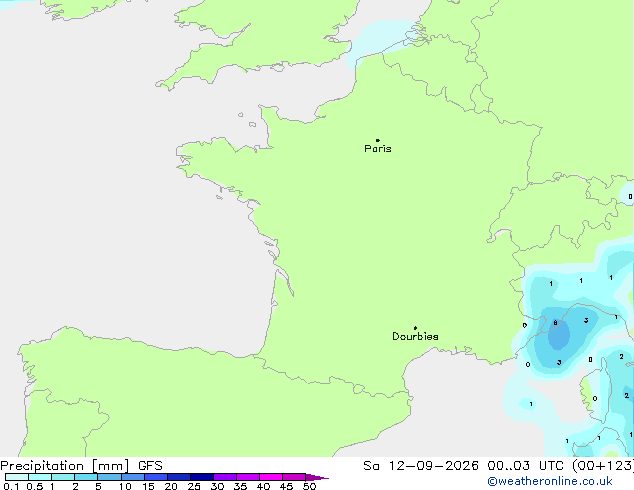Screen dimensions: 634x490
Task: Click the Precipitation [mm] GFS title
Action: coord(81,466)
